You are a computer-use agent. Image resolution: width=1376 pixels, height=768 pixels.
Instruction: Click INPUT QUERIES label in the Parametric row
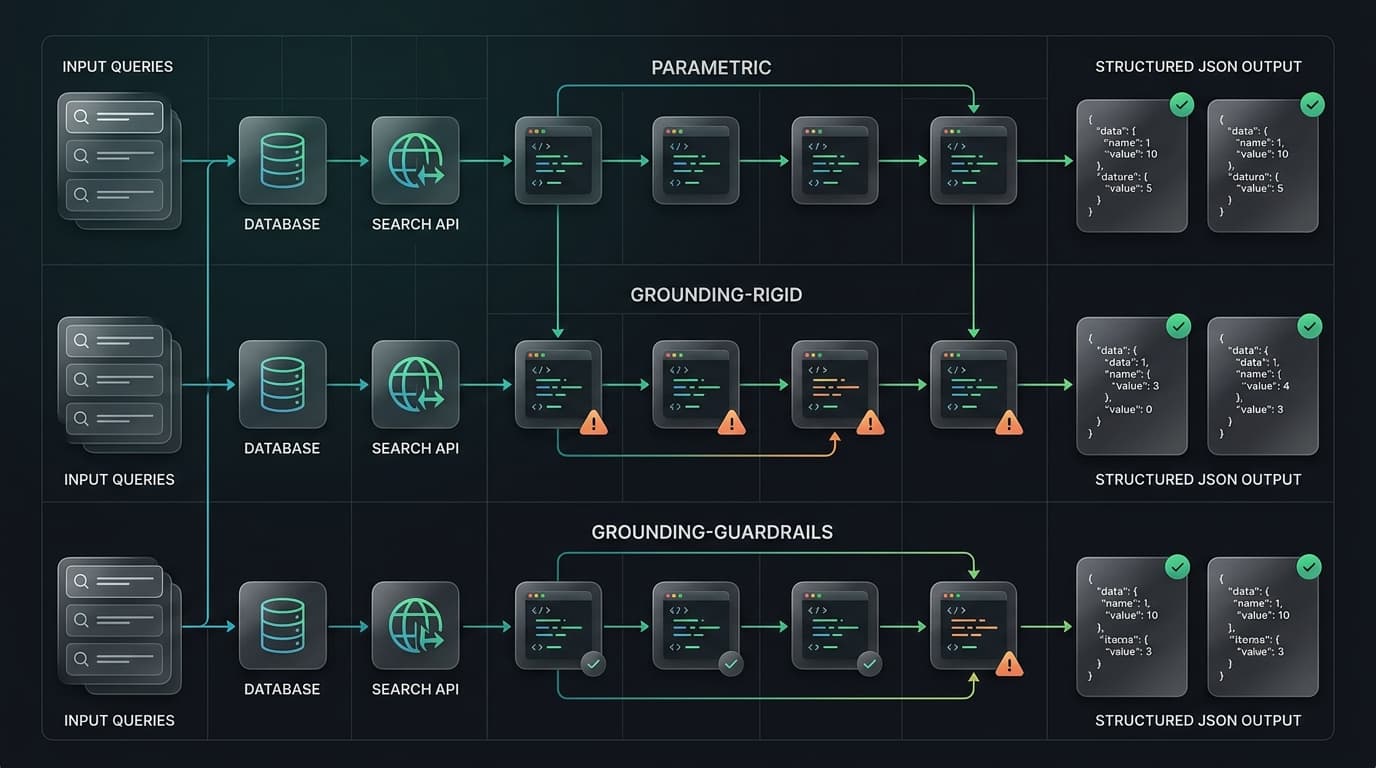click(118, 66)
